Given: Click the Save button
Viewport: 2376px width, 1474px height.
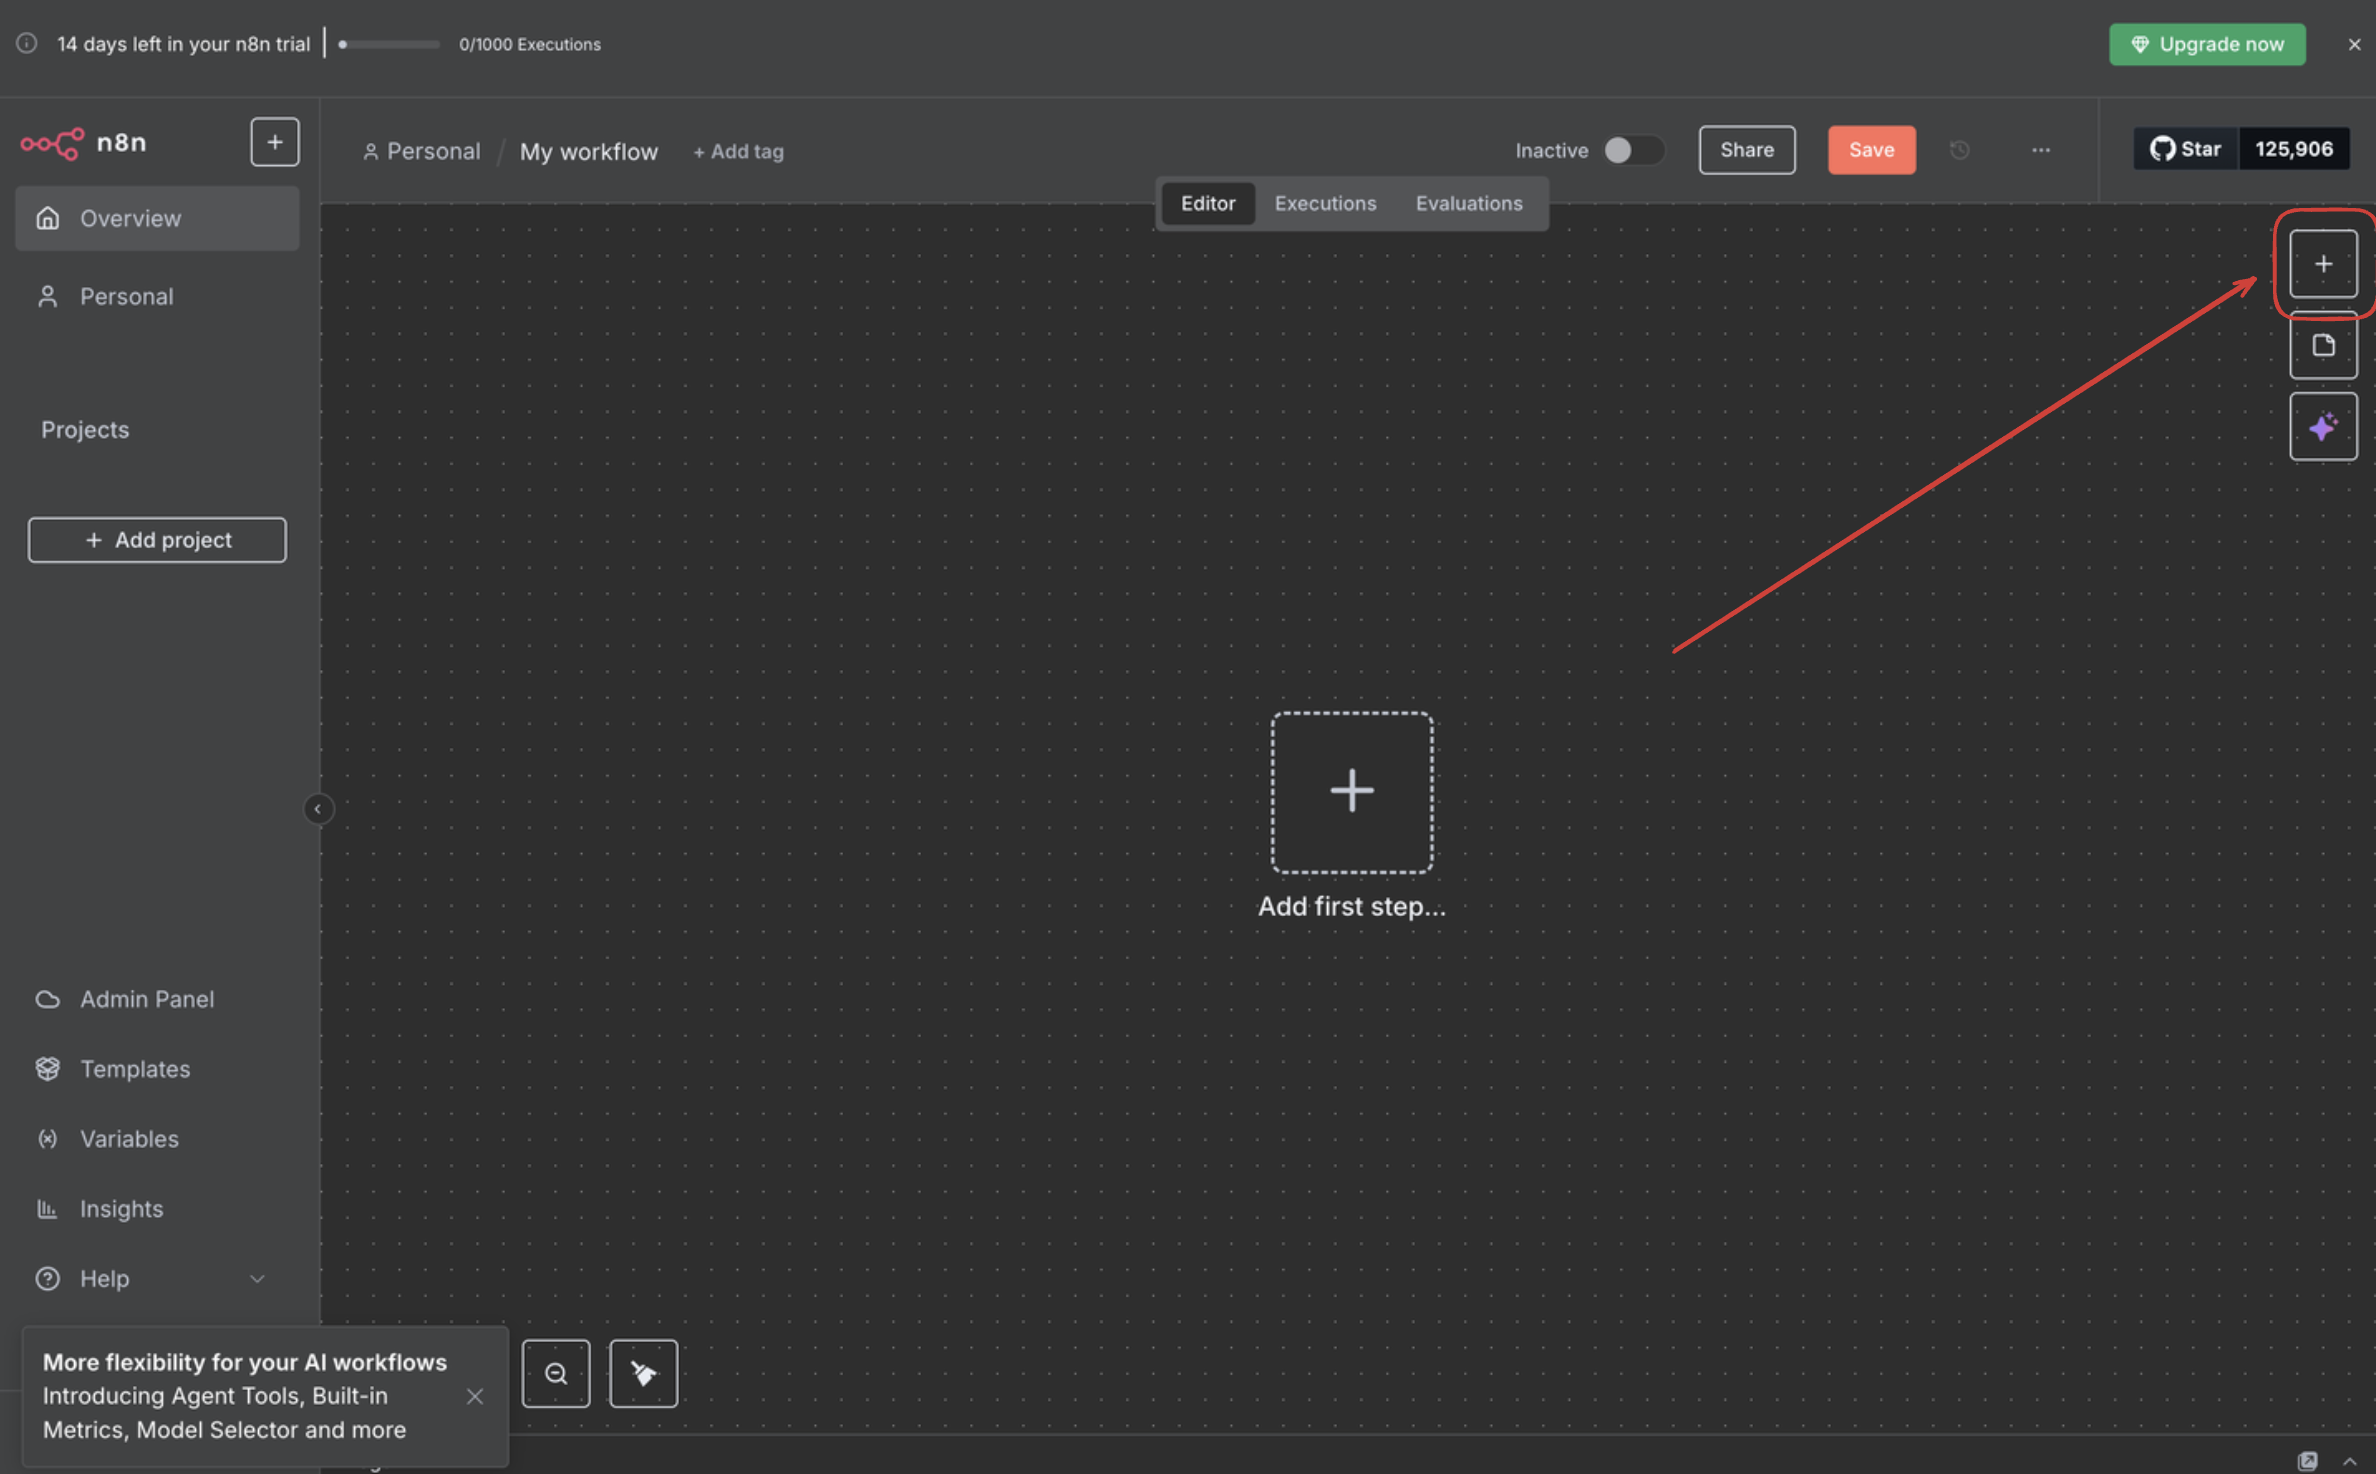Looking at the screenshot, I should pos(1870,150).
